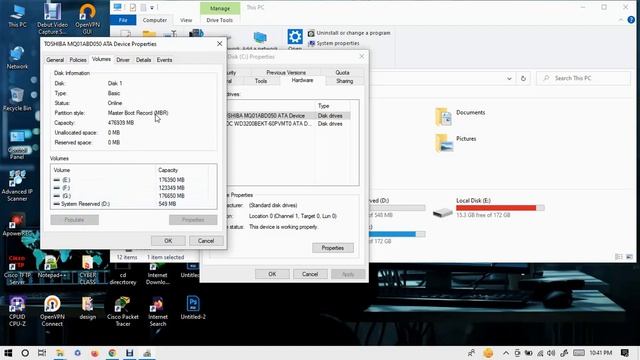Open Previous Versions tab
640x360 pixels.
(286, 72)
